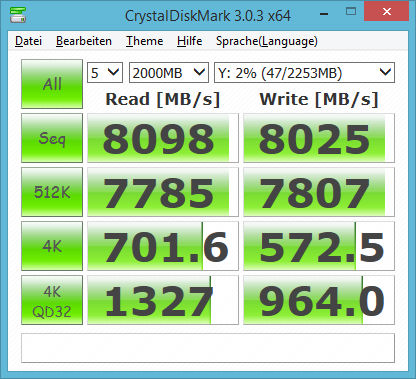Minimize the CrystalDiskMark window
The width and height of the screenshot is (416, 379).
pos(324,14)
